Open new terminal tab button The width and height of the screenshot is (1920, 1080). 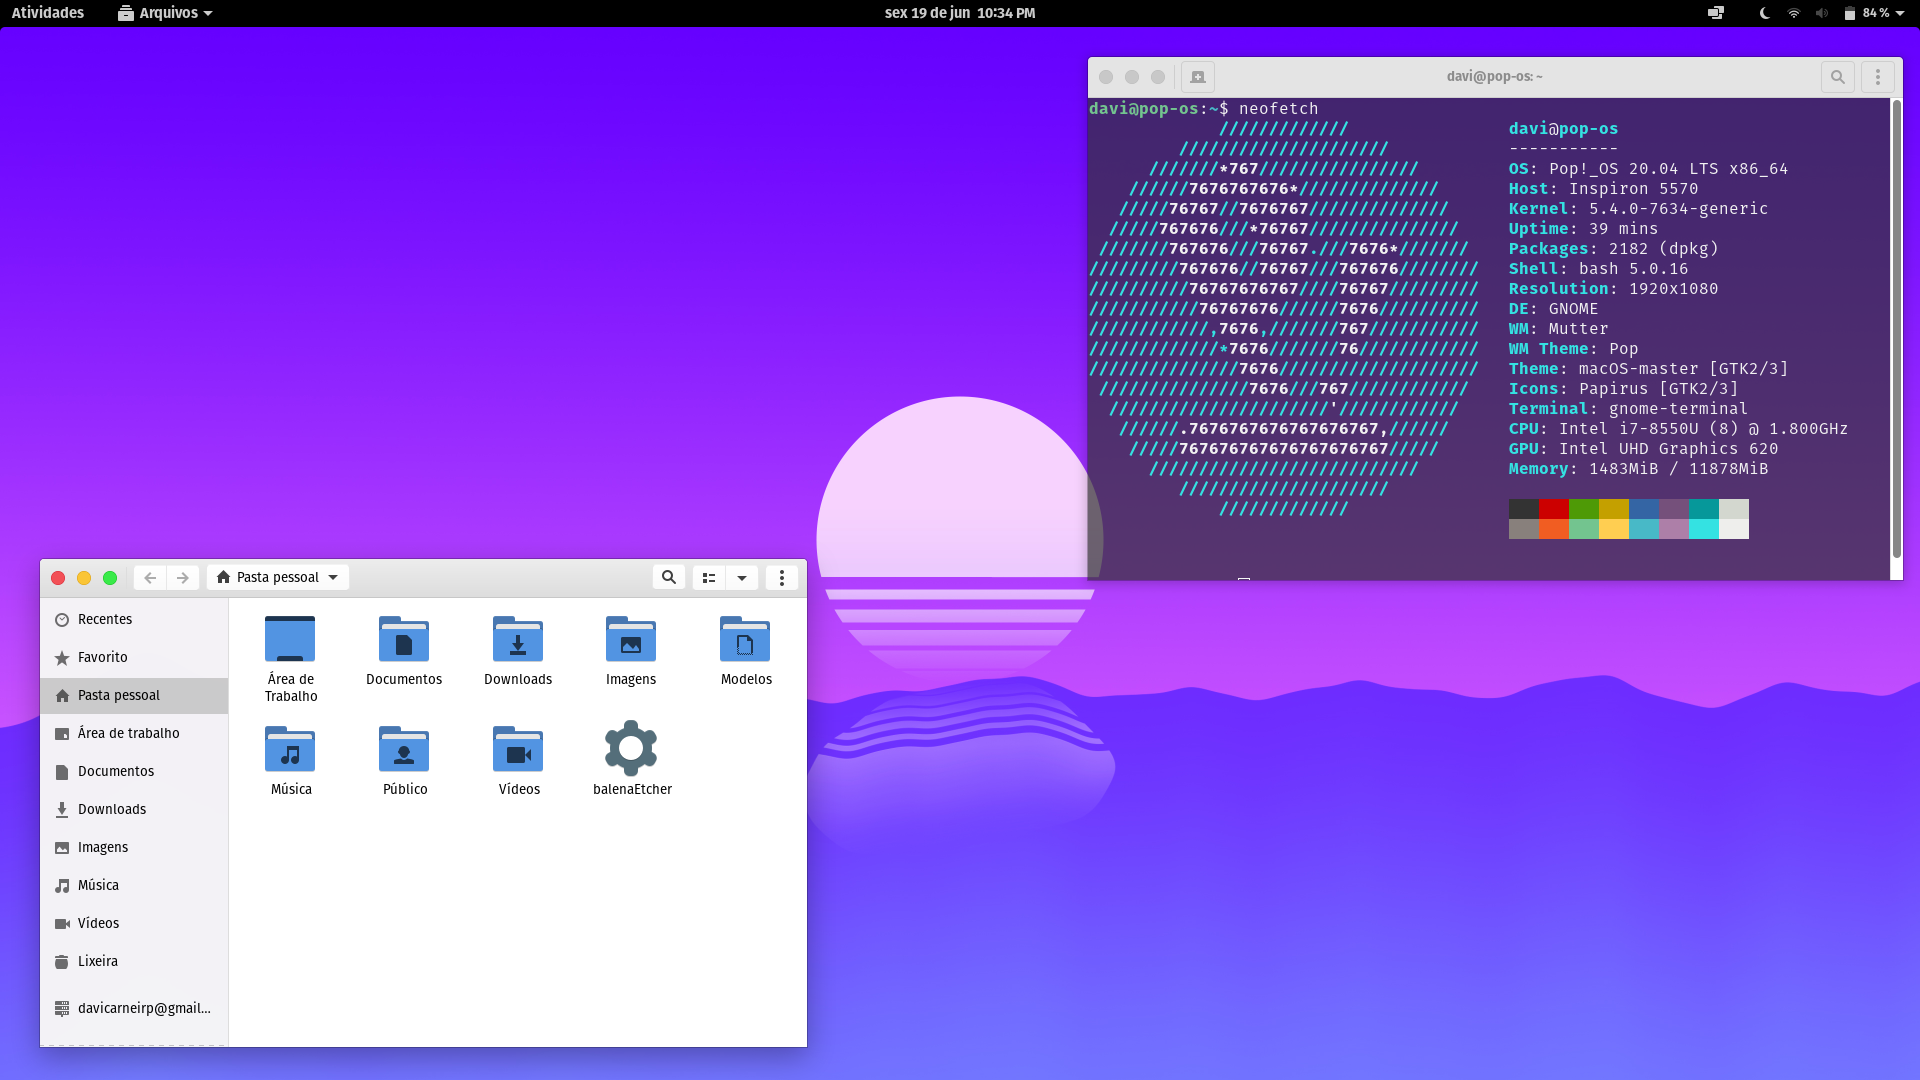click(x=1197, y=77)
